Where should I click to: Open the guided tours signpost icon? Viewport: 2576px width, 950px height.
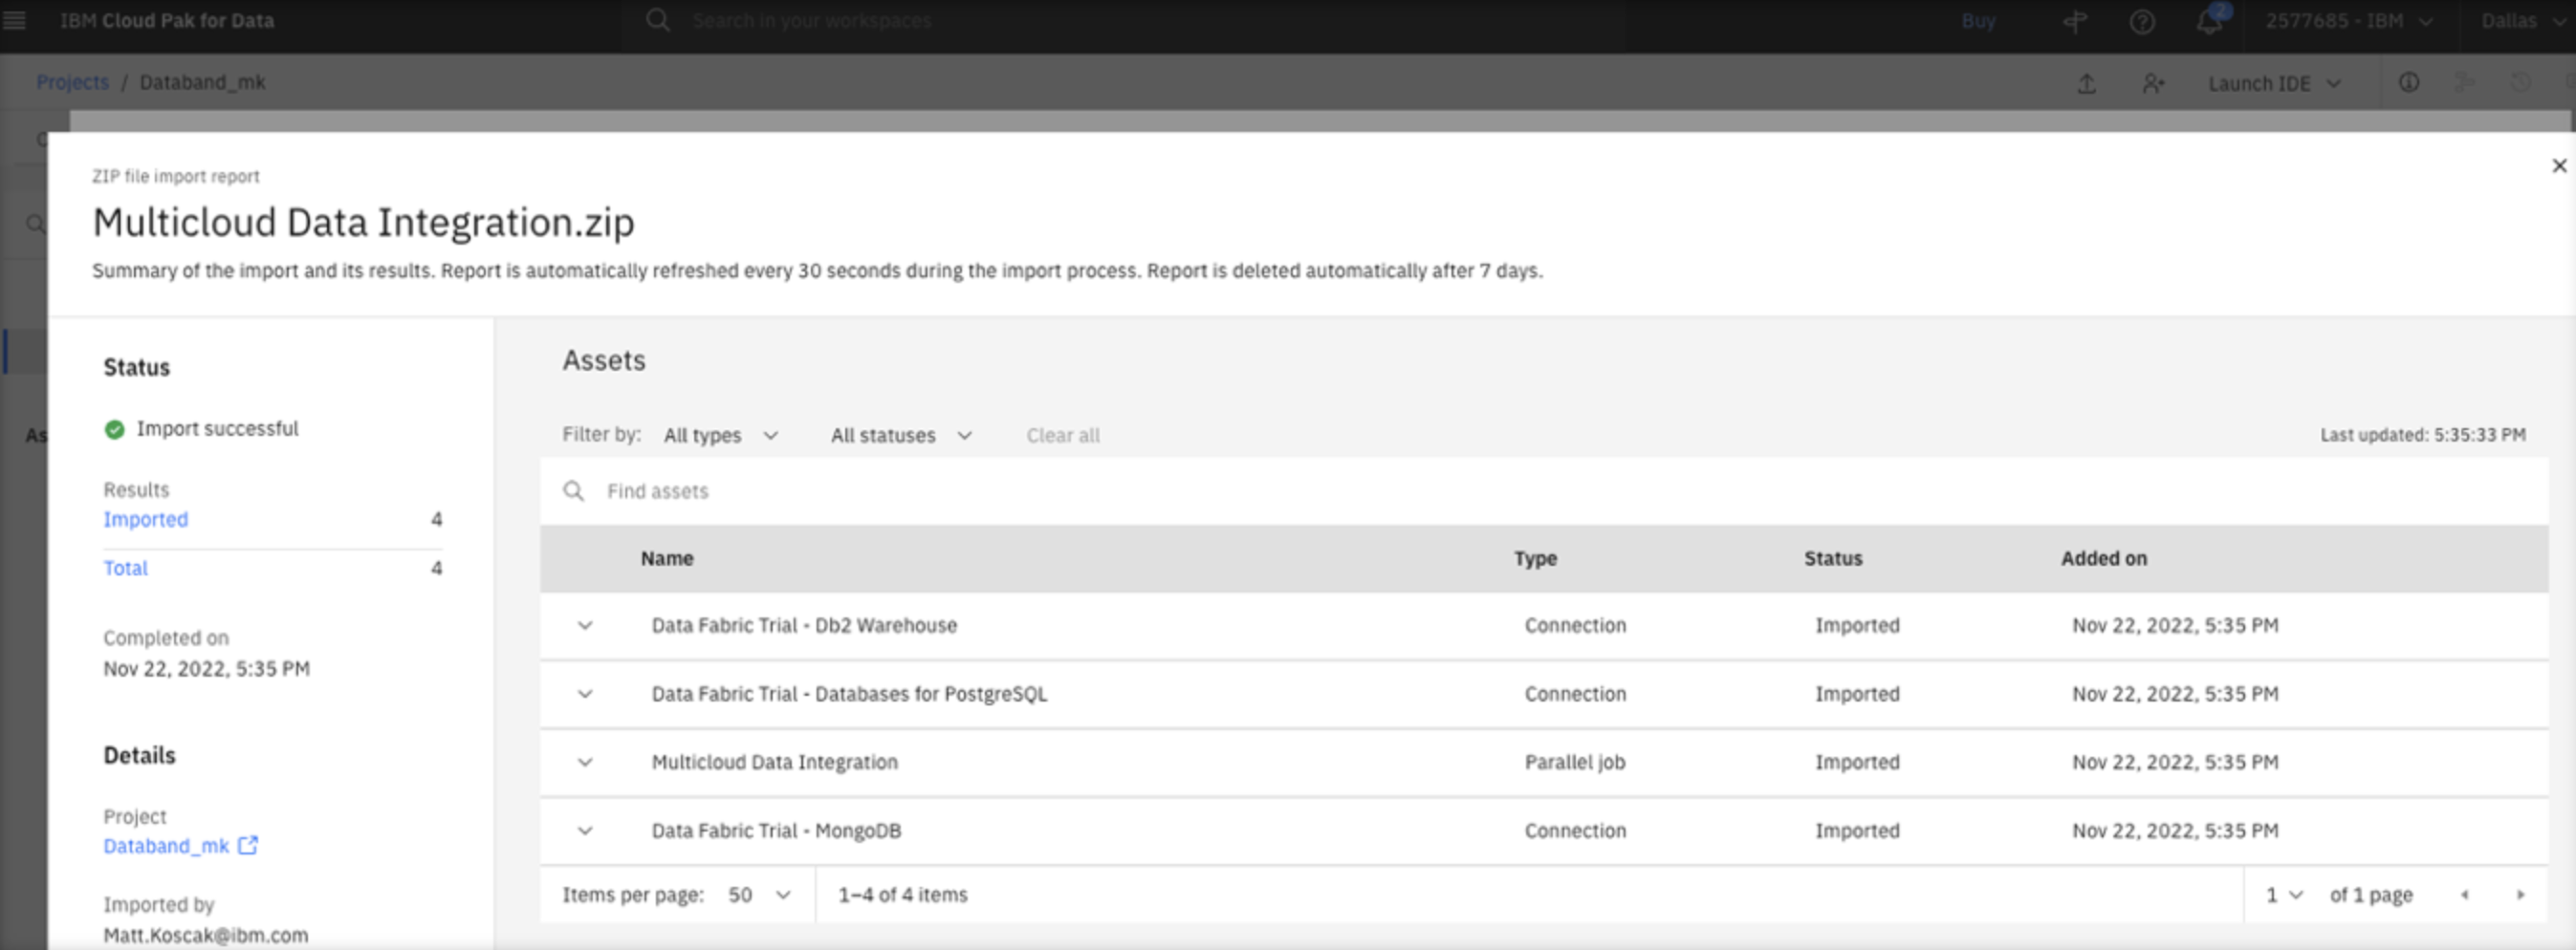click(2075, 21)
